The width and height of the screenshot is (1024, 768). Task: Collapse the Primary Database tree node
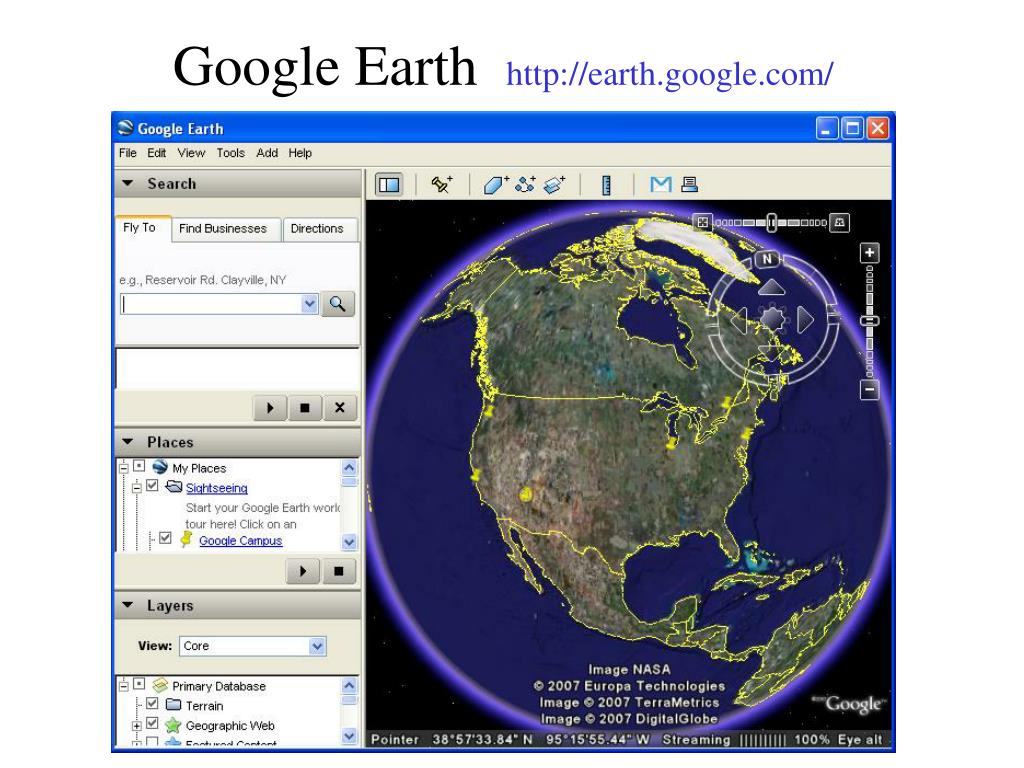click(x=123, y=686)
